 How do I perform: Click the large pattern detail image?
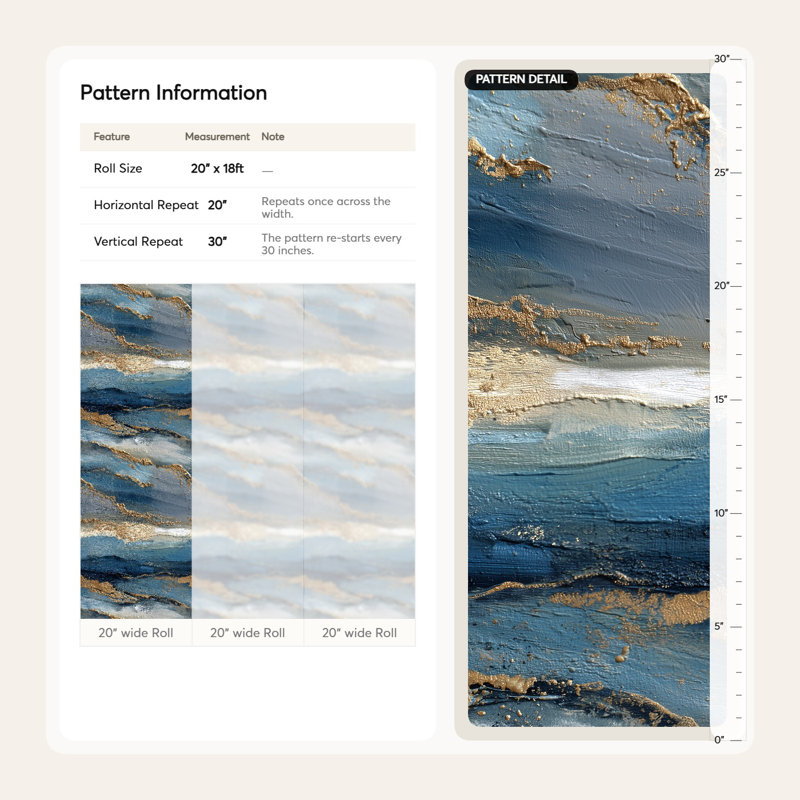[x=589, y=399]
